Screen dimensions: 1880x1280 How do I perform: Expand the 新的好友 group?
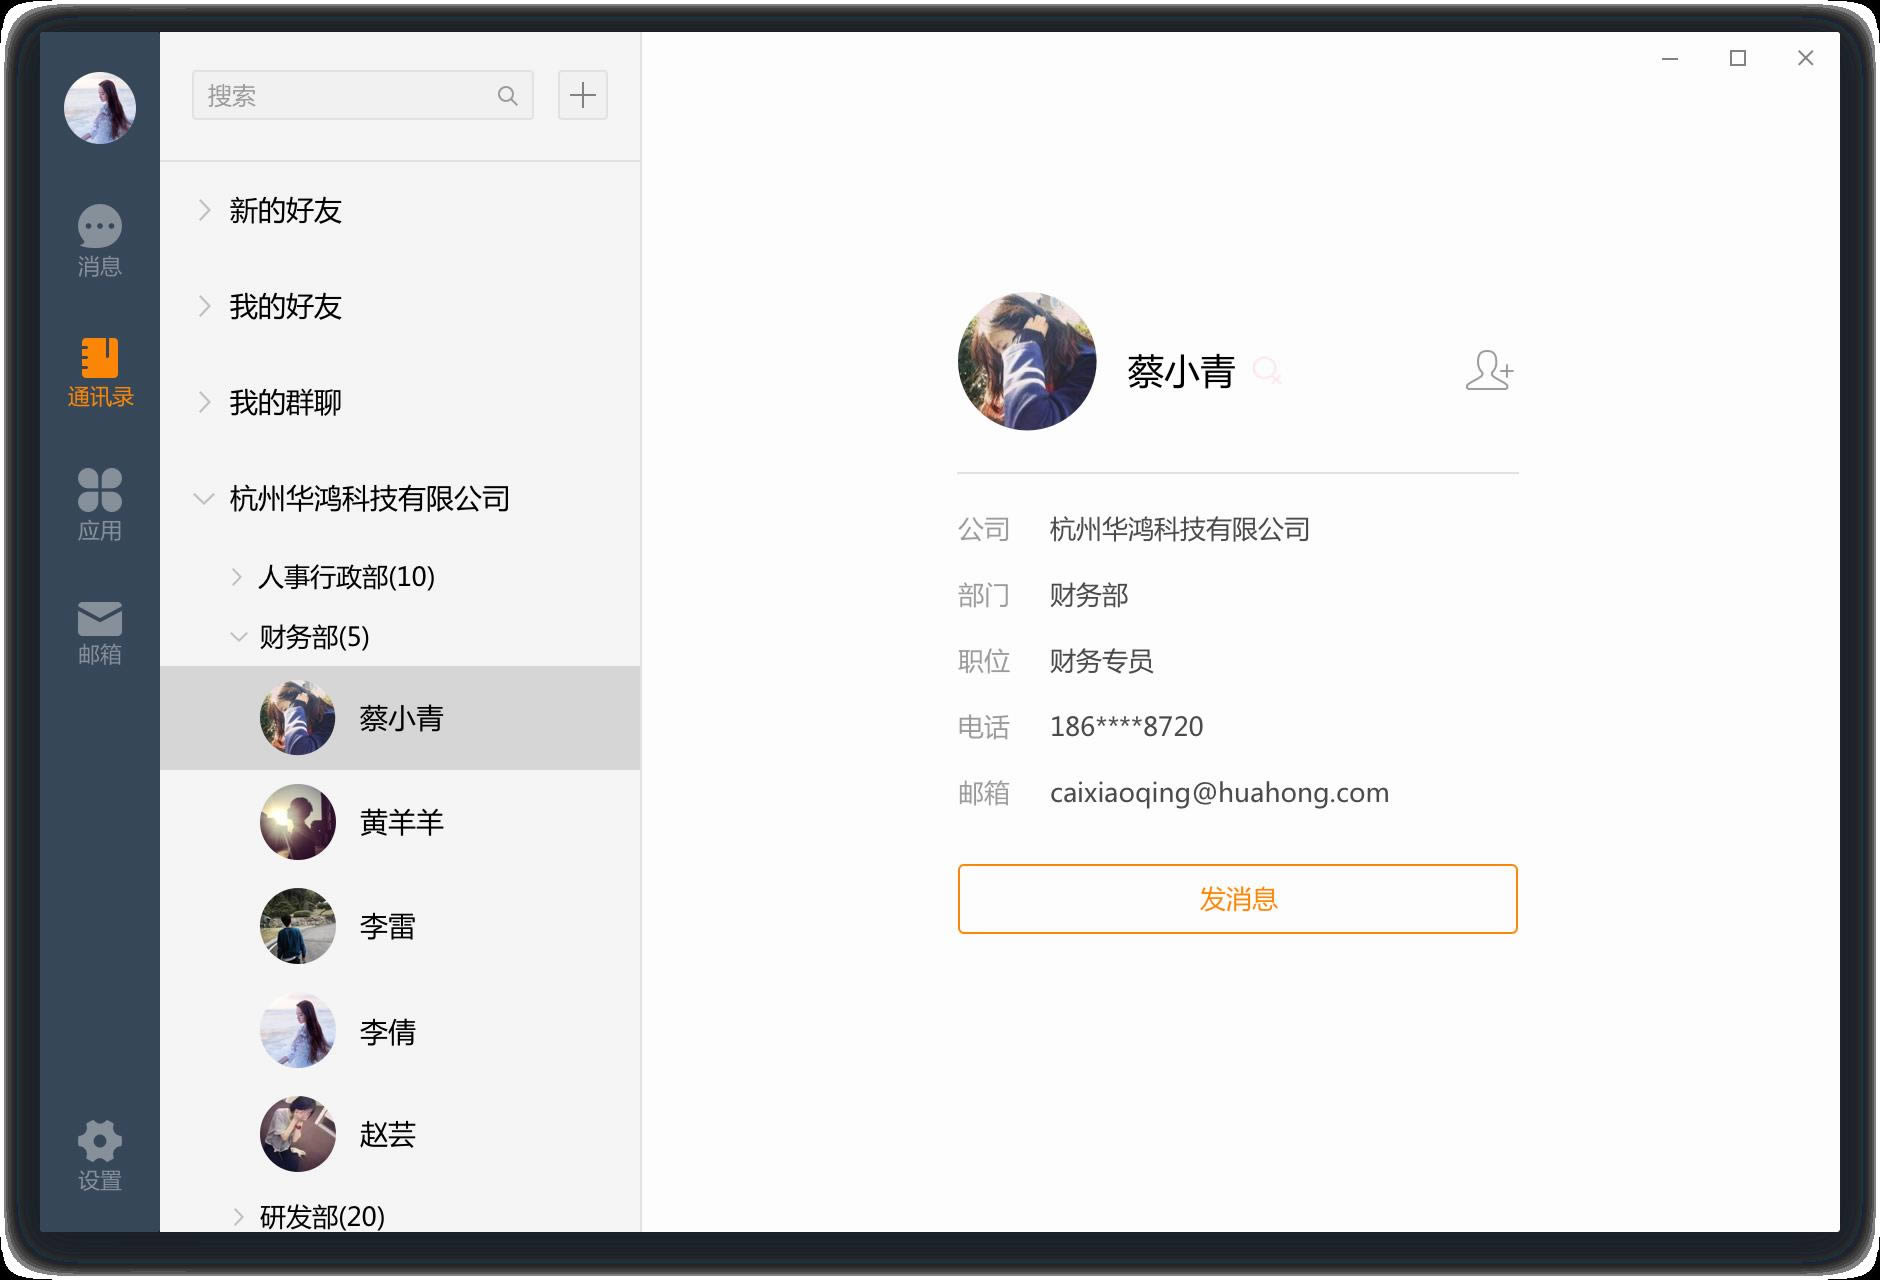point(400,210)
